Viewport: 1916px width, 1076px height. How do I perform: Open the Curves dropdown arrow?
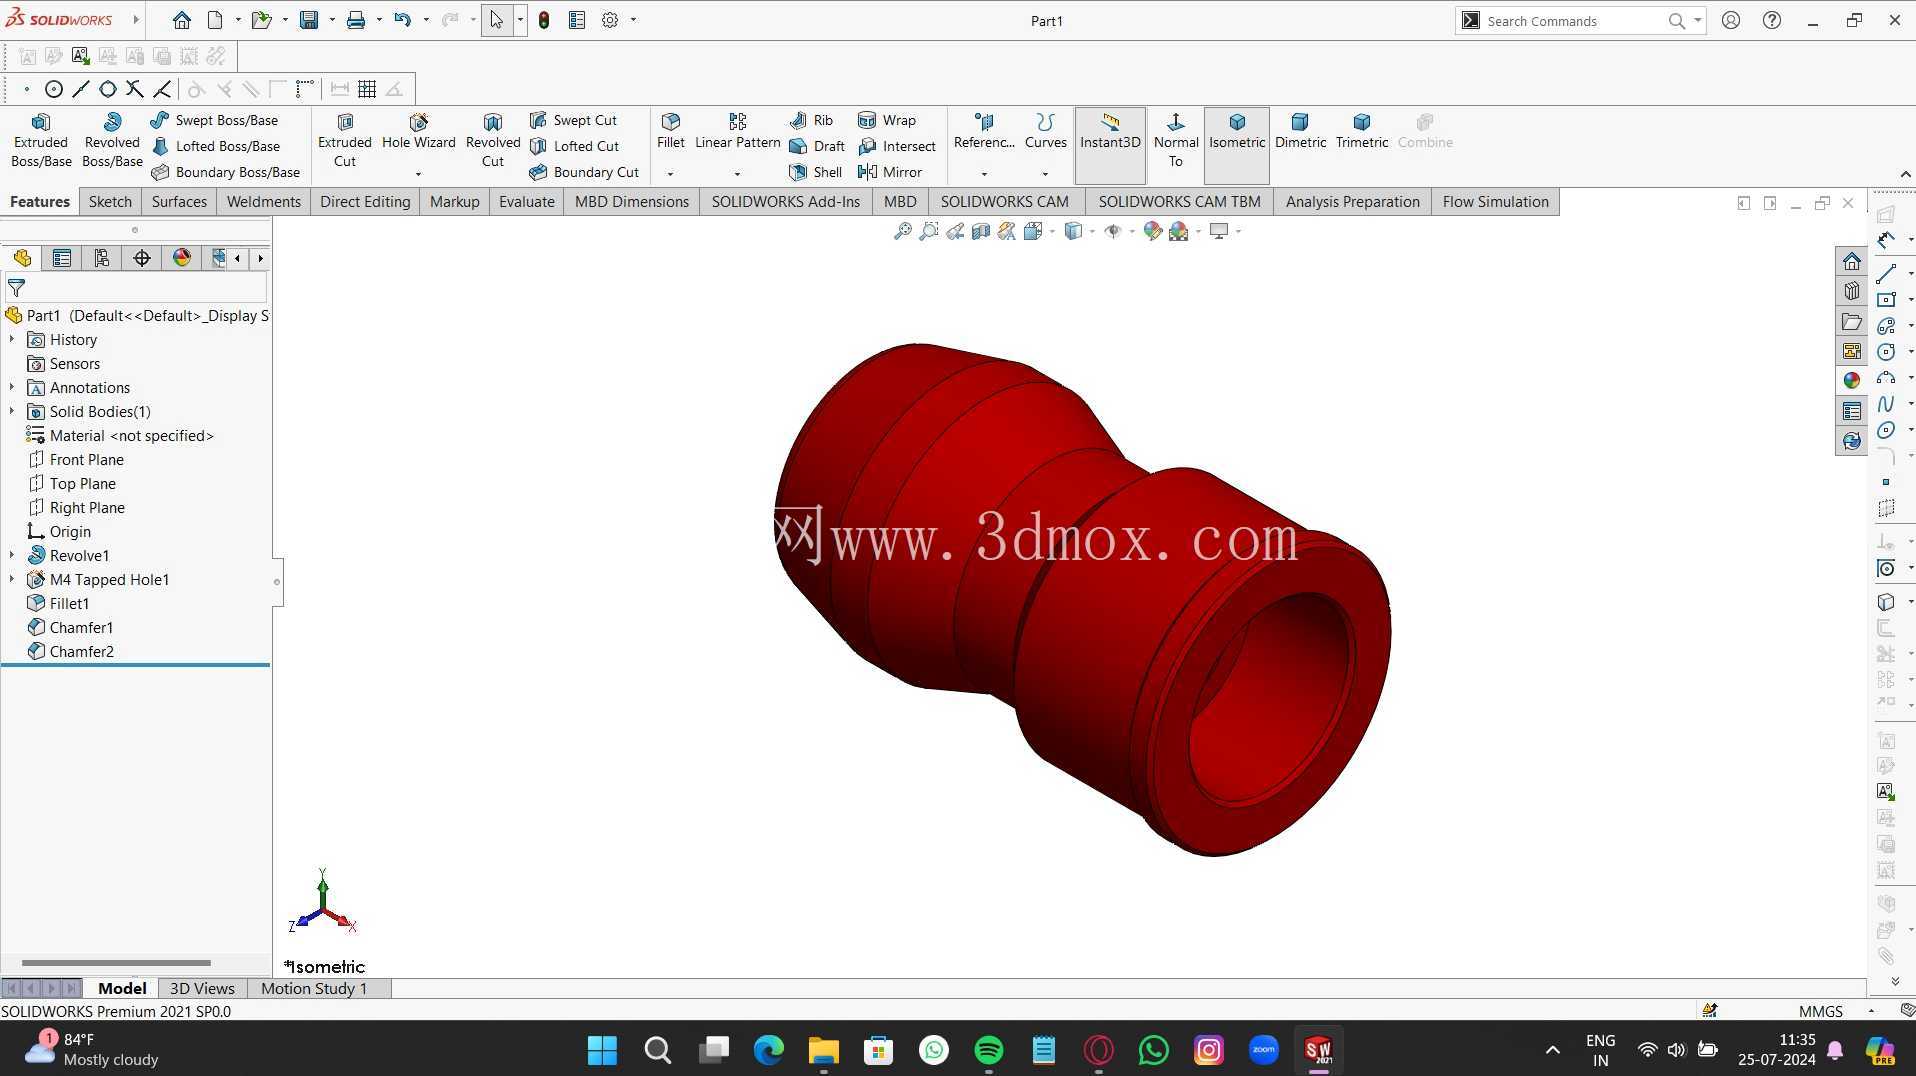pyautogui.click(x=1045, y=174)
